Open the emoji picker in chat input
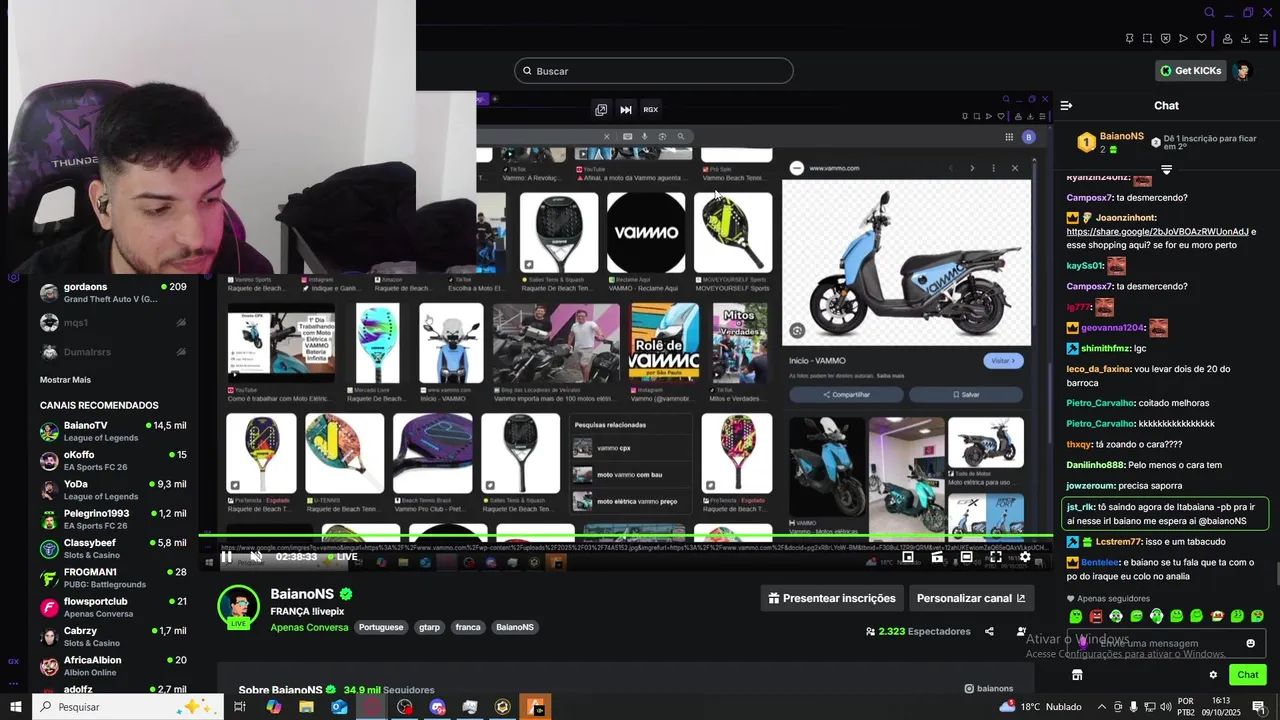The width and height of the screenshot is (1280, 720). [x=1250, y=643]
